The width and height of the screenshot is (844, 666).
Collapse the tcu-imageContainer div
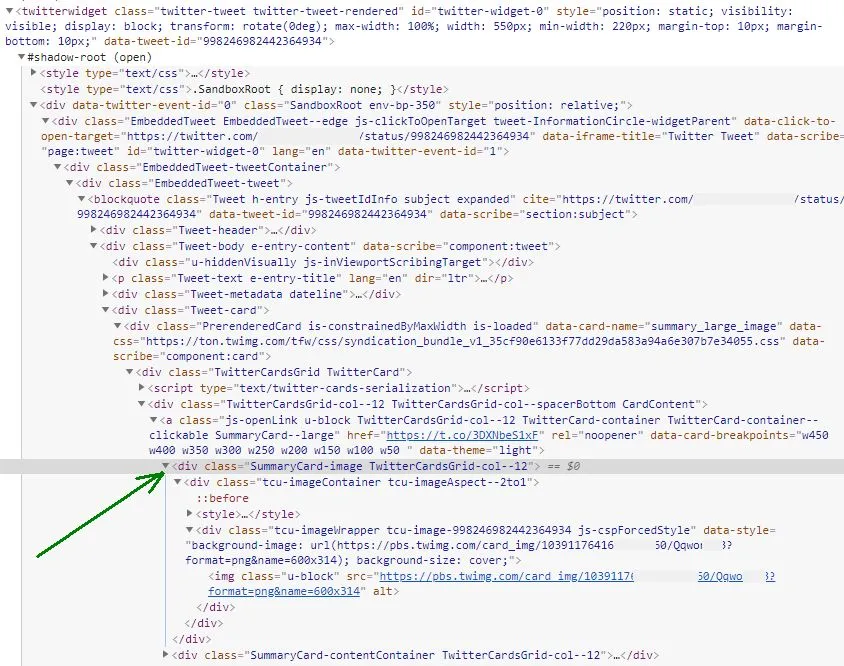click(178, 482)
